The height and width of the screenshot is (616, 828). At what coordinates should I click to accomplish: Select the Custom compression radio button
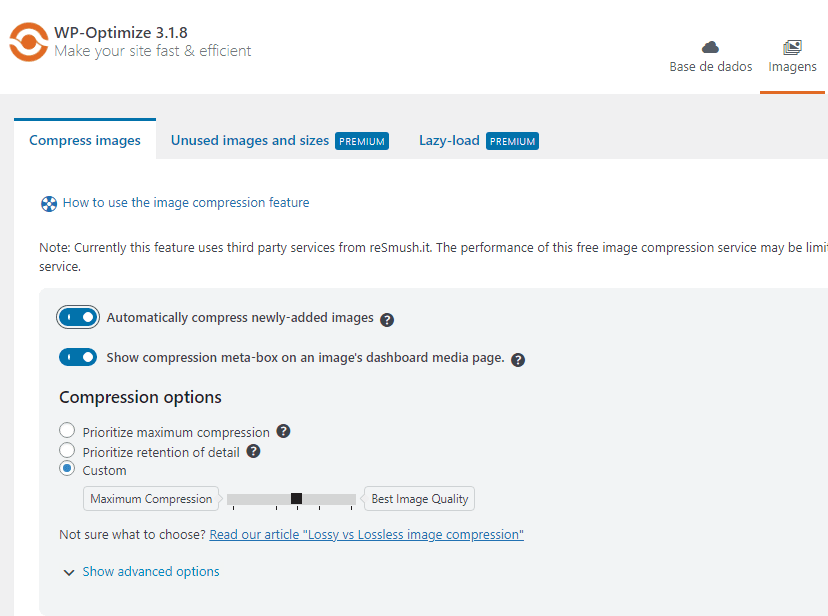click(67, 468)
